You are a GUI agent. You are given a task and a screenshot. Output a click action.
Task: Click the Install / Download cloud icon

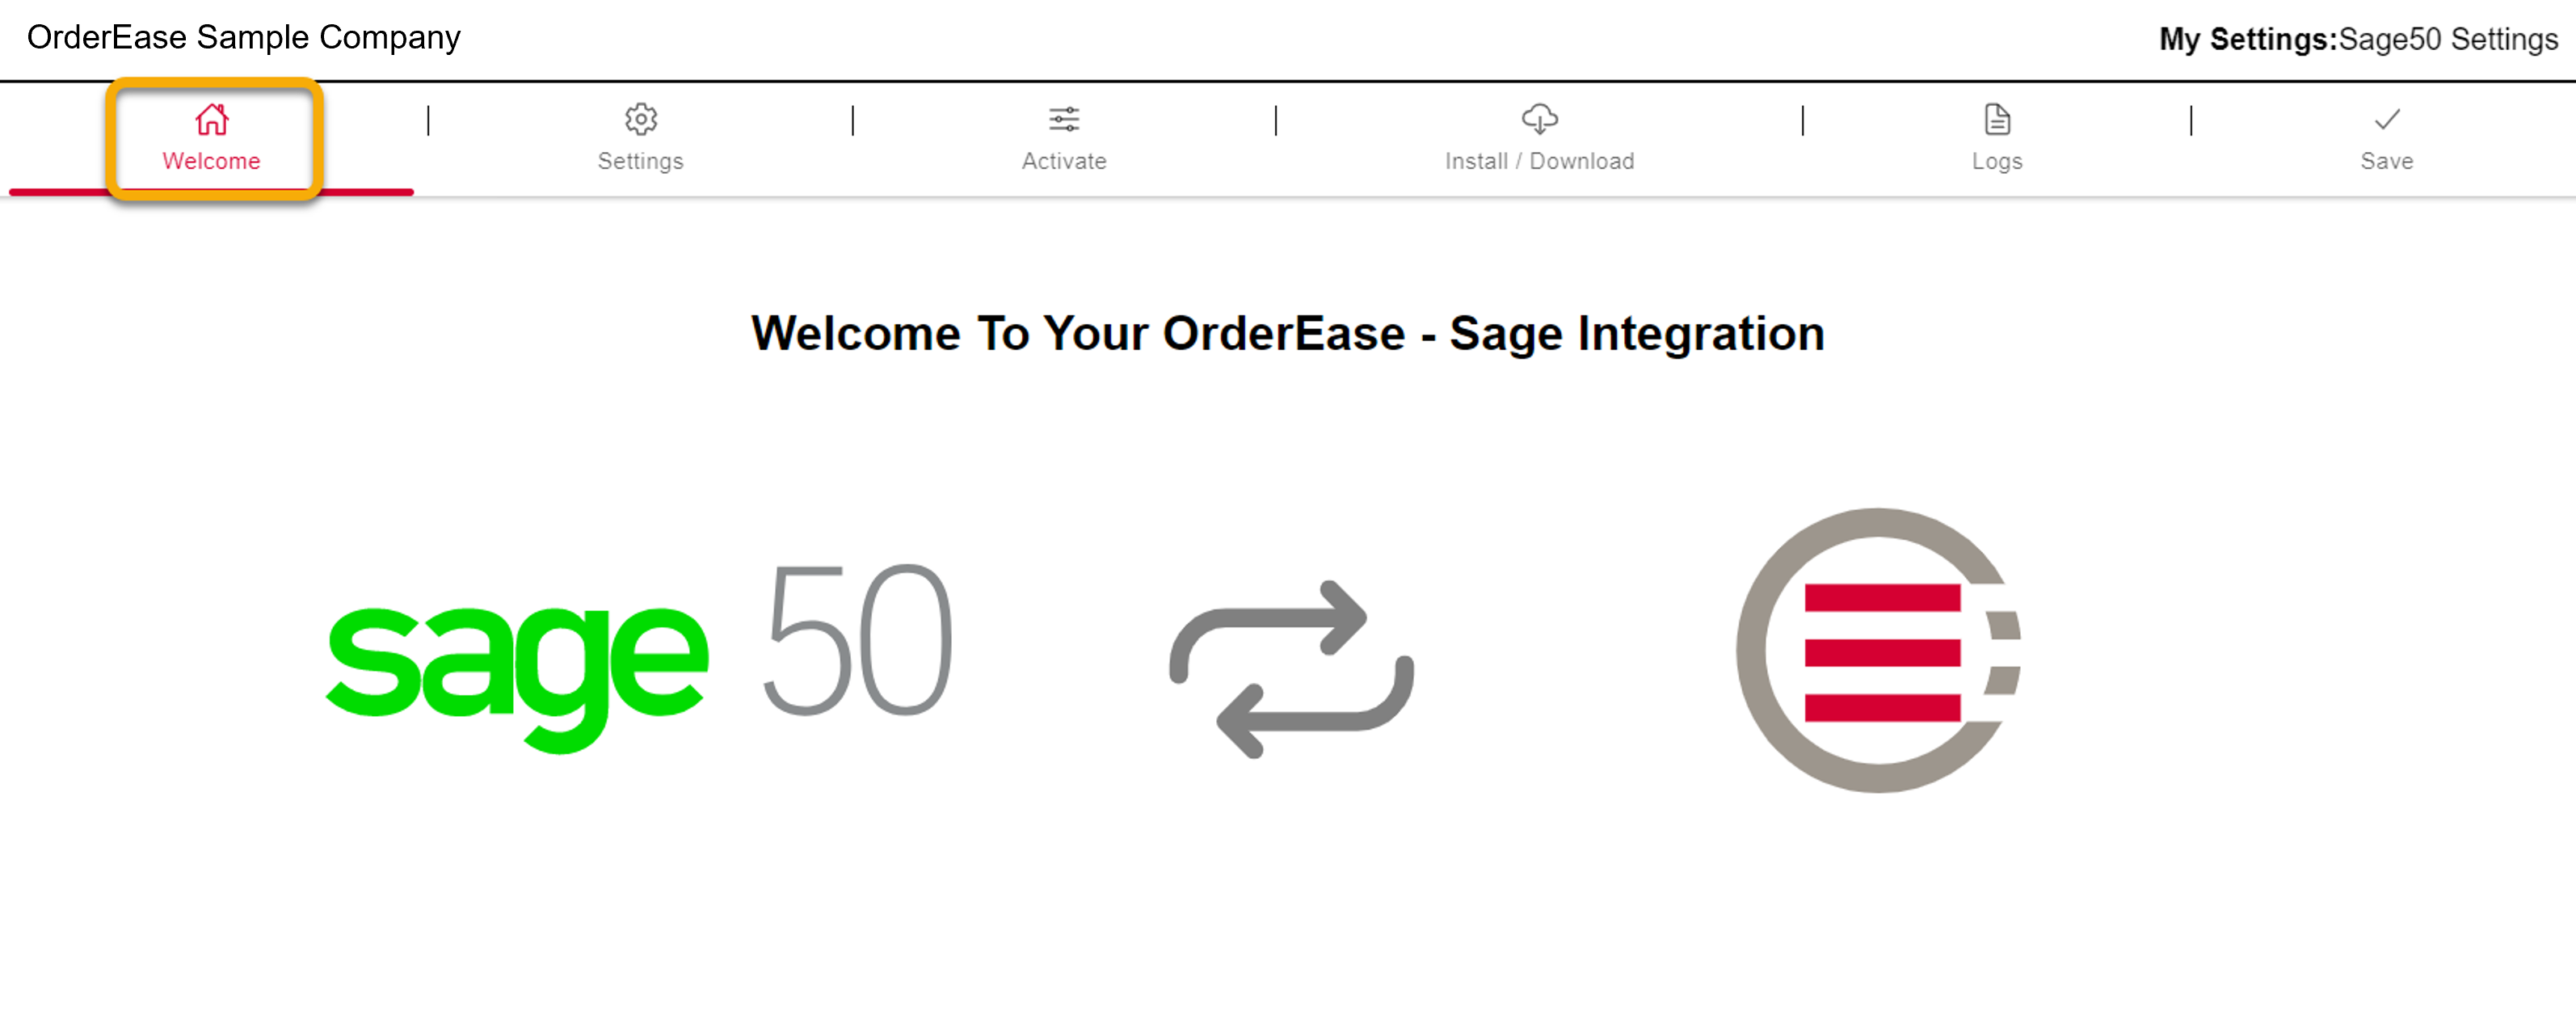pos(1539,118)
